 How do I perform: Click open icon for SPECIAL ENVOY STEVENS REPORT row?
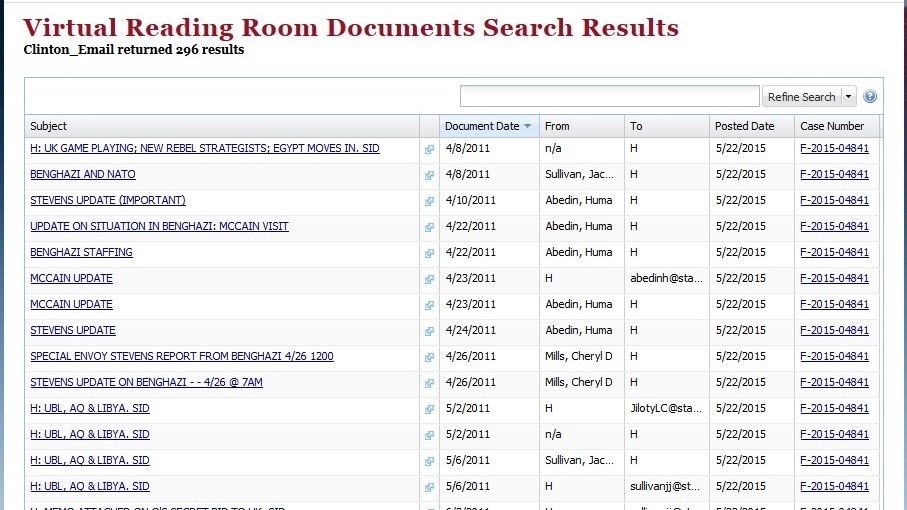pos(429,357)
